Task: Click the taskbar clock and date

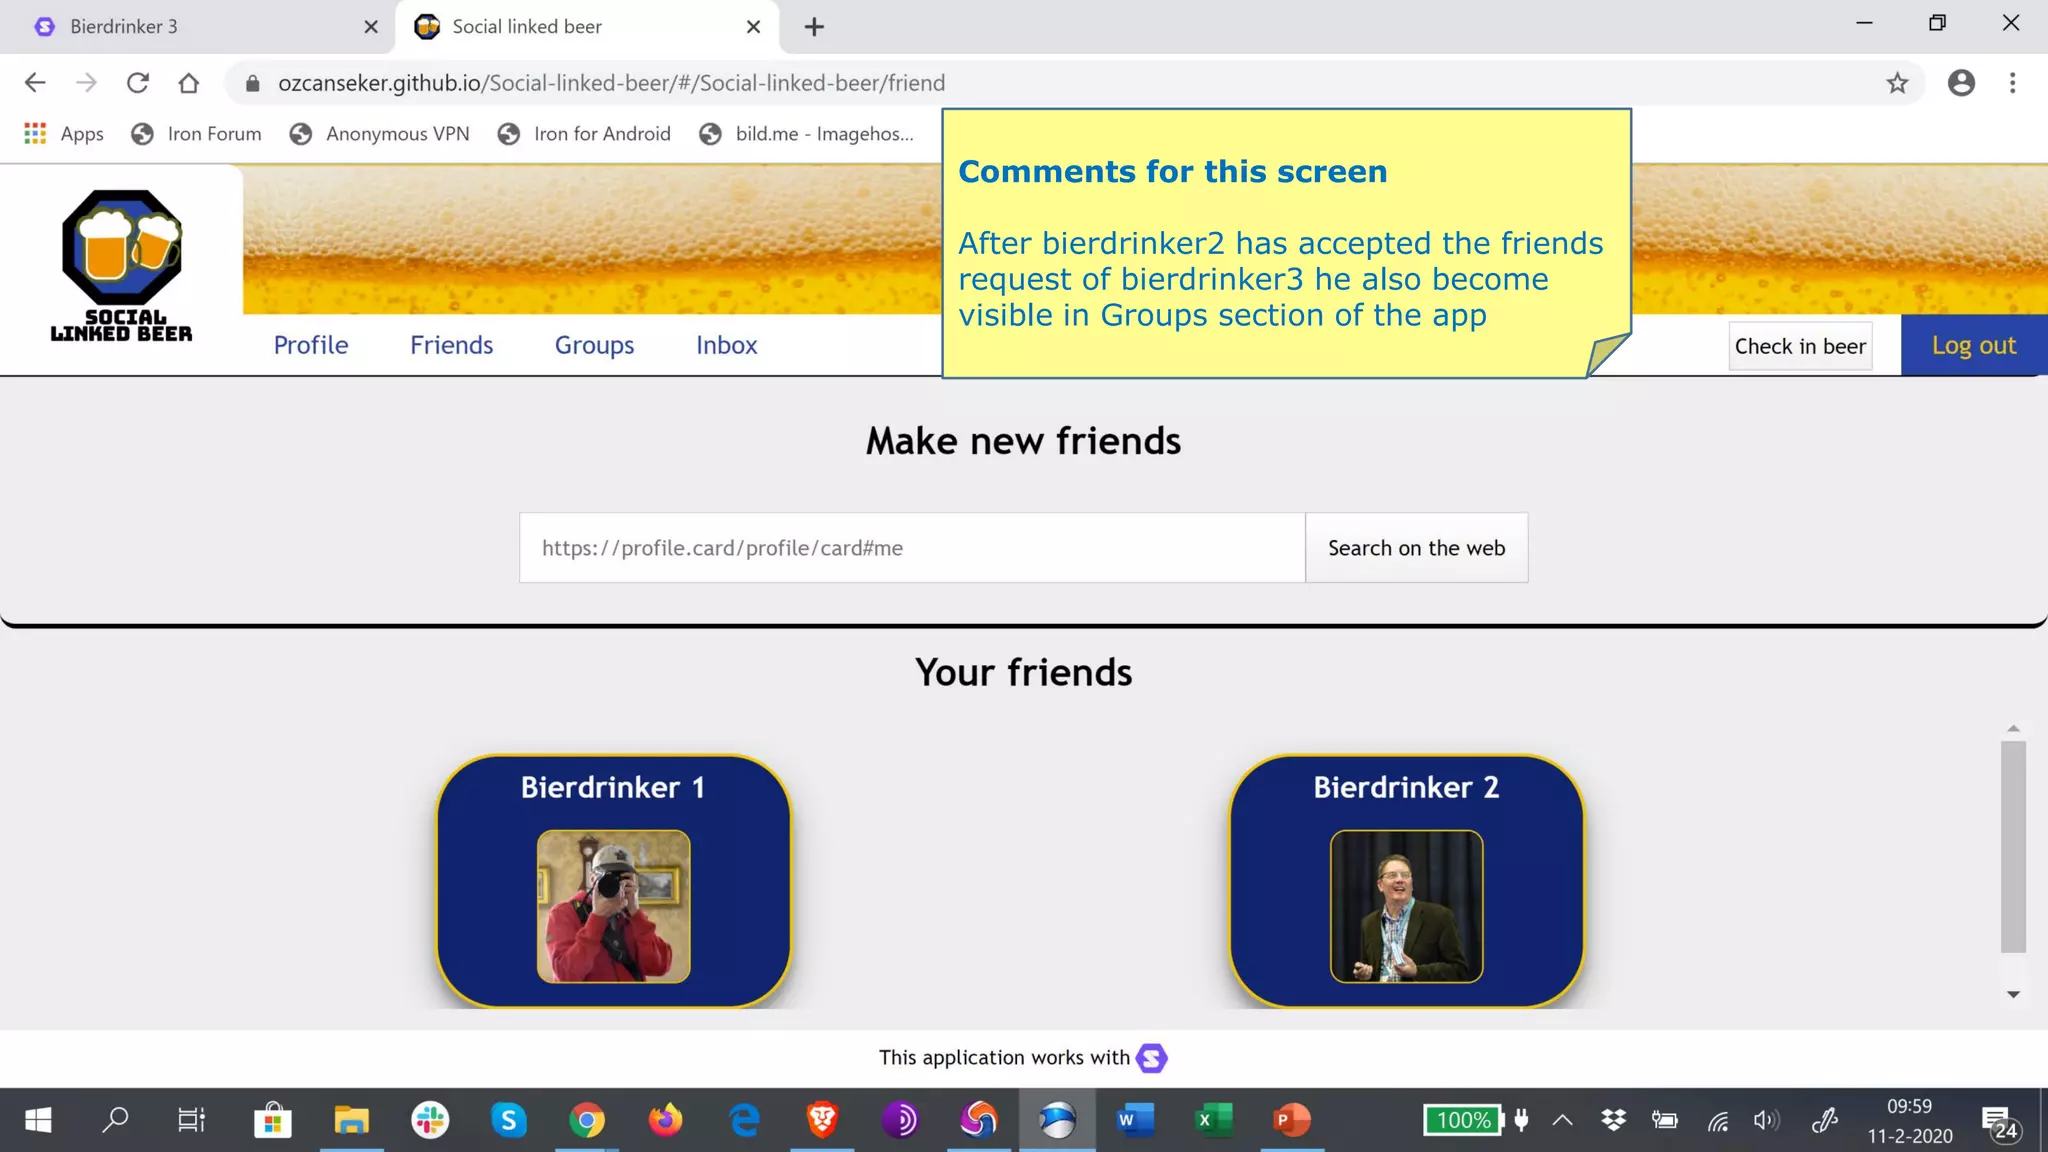Action: pos(1910,1121)
